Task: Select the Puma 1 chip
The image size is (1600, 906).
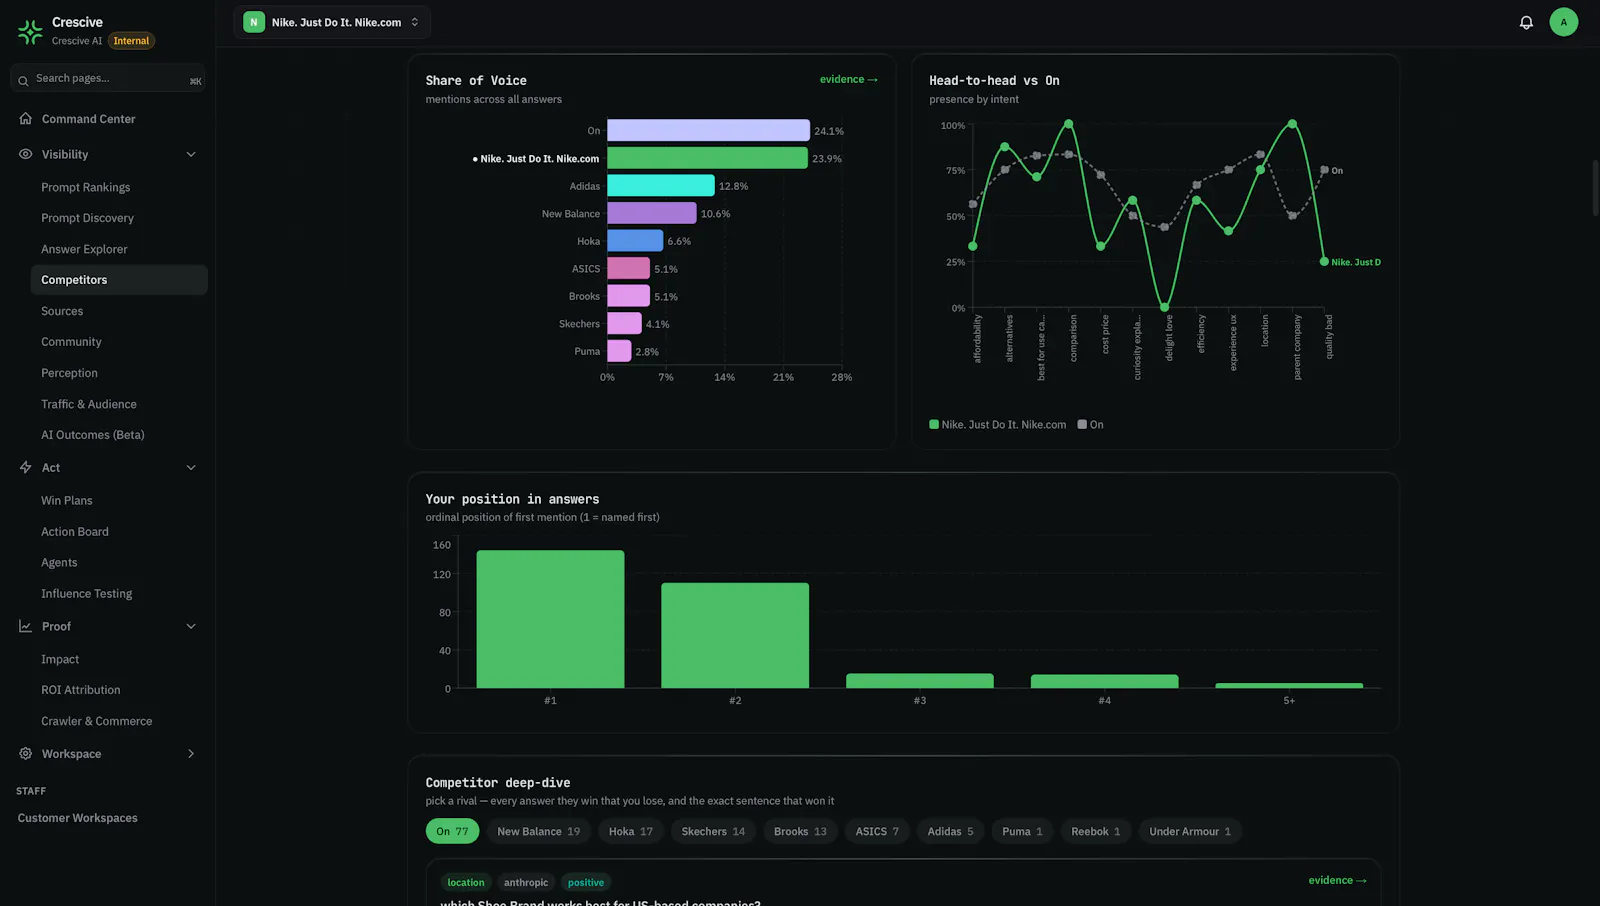Action: click(1022, 831)
